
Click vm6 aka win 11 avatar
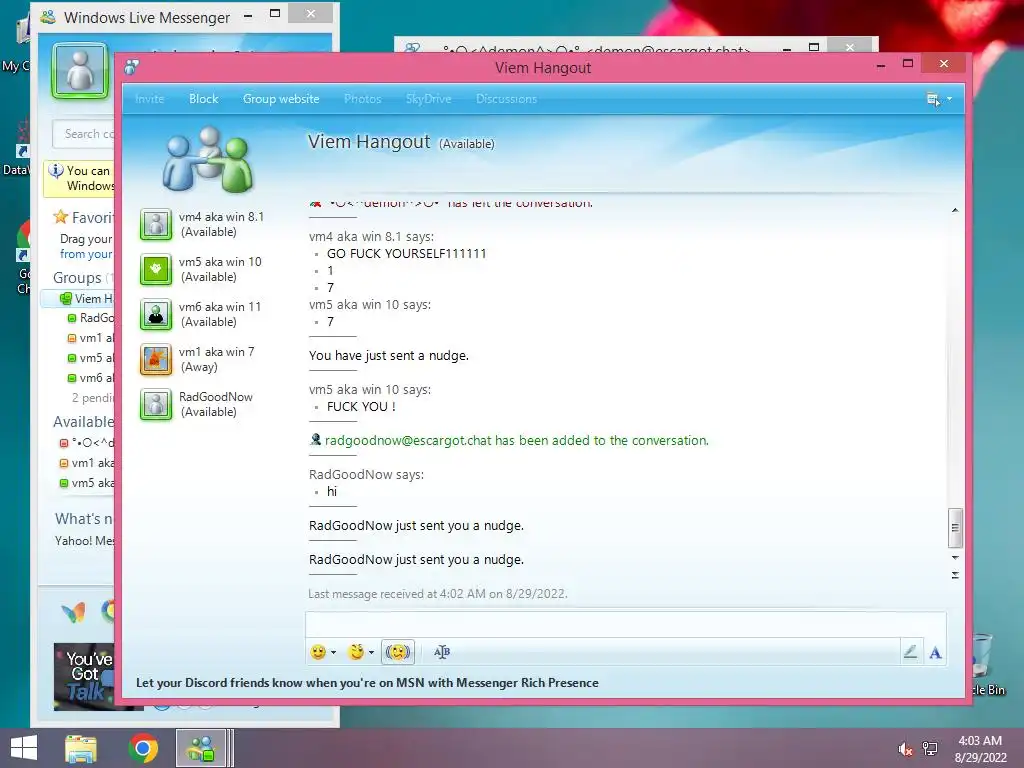pyautogui.click(x=156, y=315)
